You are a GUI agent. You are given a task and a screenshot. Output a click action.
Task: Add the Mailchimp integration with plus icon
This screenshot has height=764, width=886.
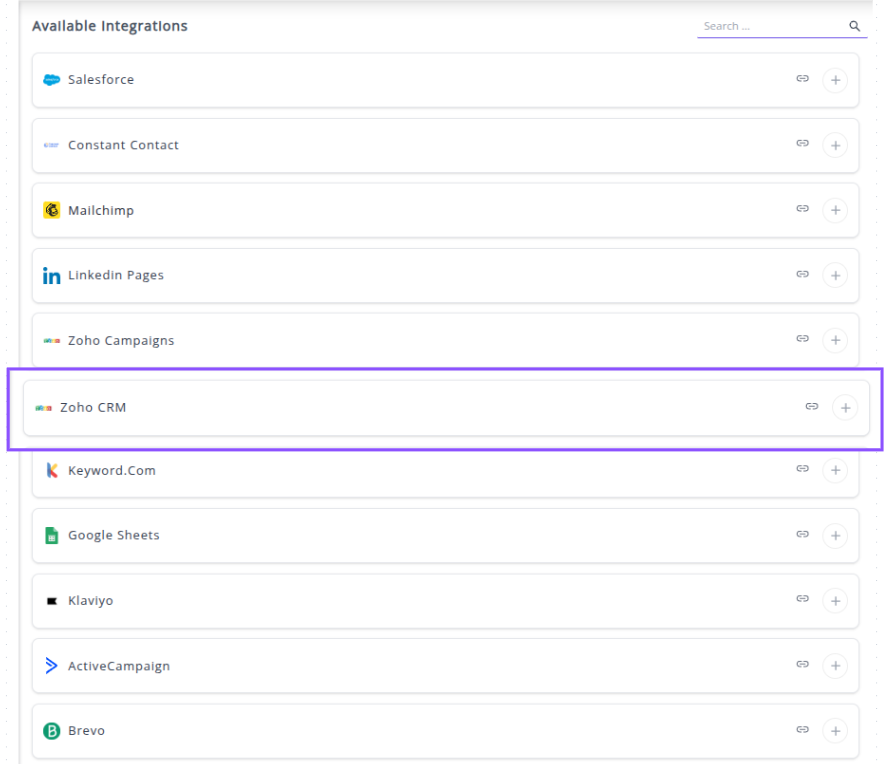[x=835, y=210]
